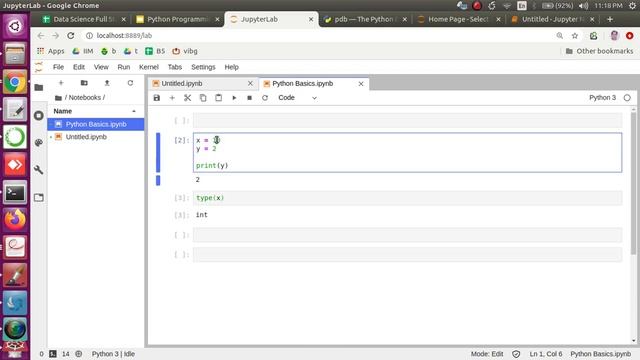
Task: Switch to the pdb — The Python browser tab
Action: tap(364, 19)
